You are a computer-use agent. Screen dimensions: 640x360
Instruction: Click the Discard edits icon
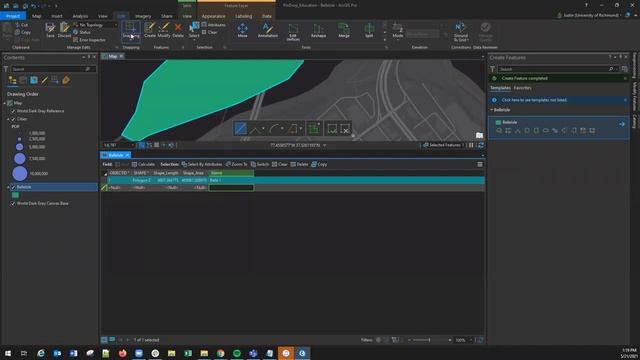64,30
